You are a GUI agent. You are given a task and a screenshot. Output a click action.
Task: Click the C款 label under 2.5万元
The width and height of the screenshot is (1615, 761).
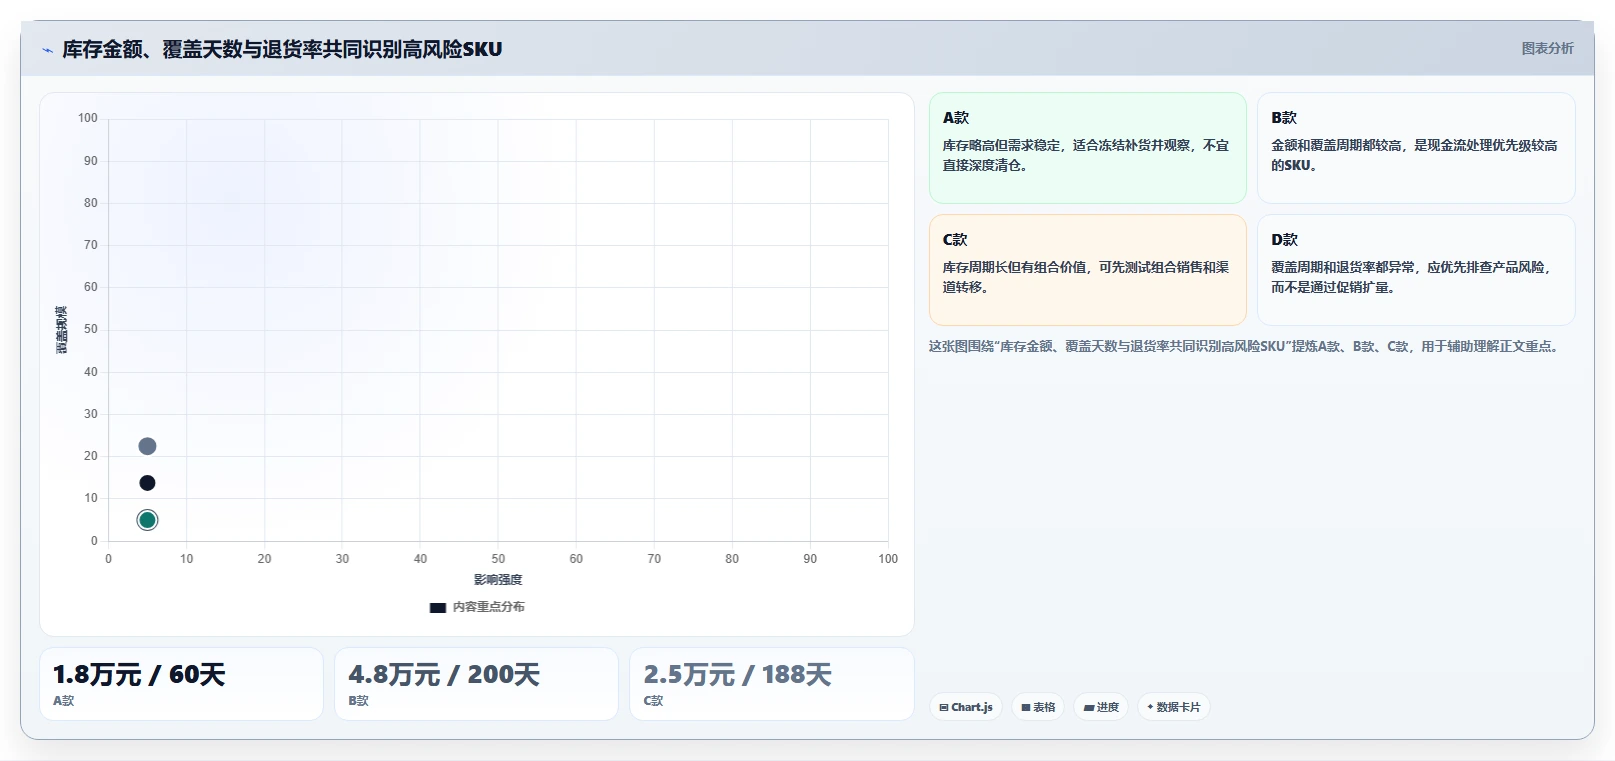click(653, 701)
